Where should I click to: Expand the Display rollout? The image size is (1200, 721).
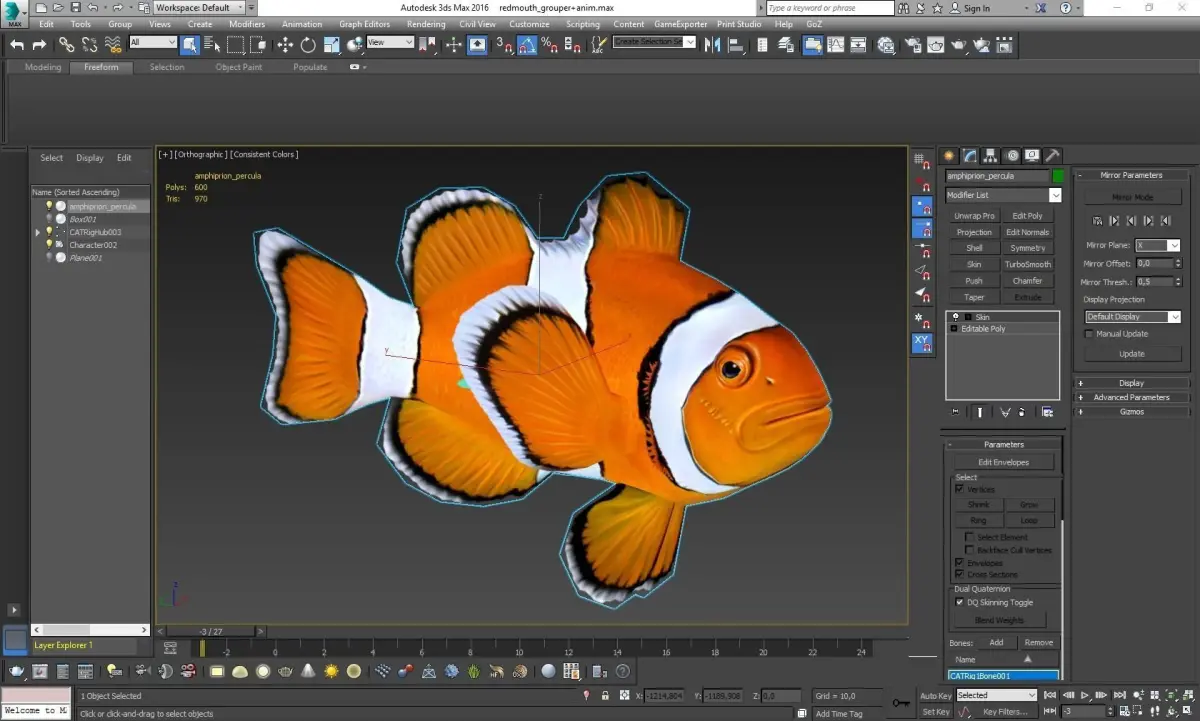pyautogui.click(x=1132, y=383)
